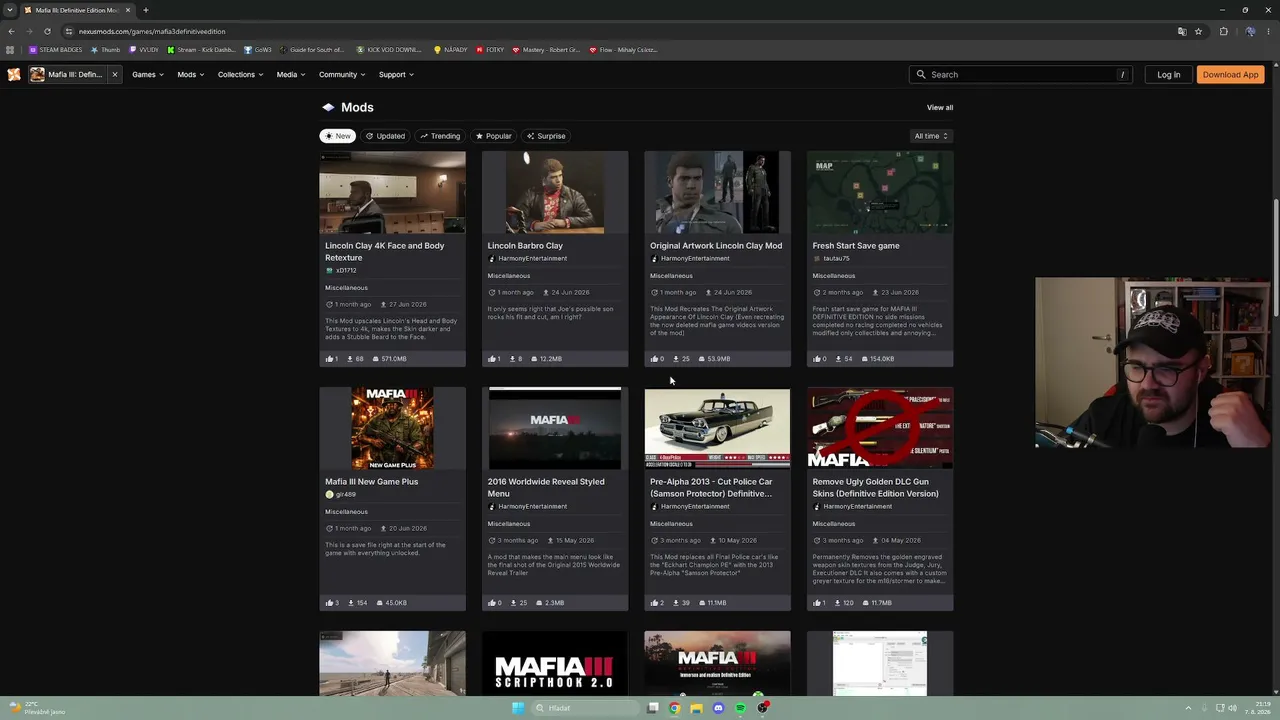1280x720 pixels.
Task: Click the browser address bar URL
Action: click(152, 31)
